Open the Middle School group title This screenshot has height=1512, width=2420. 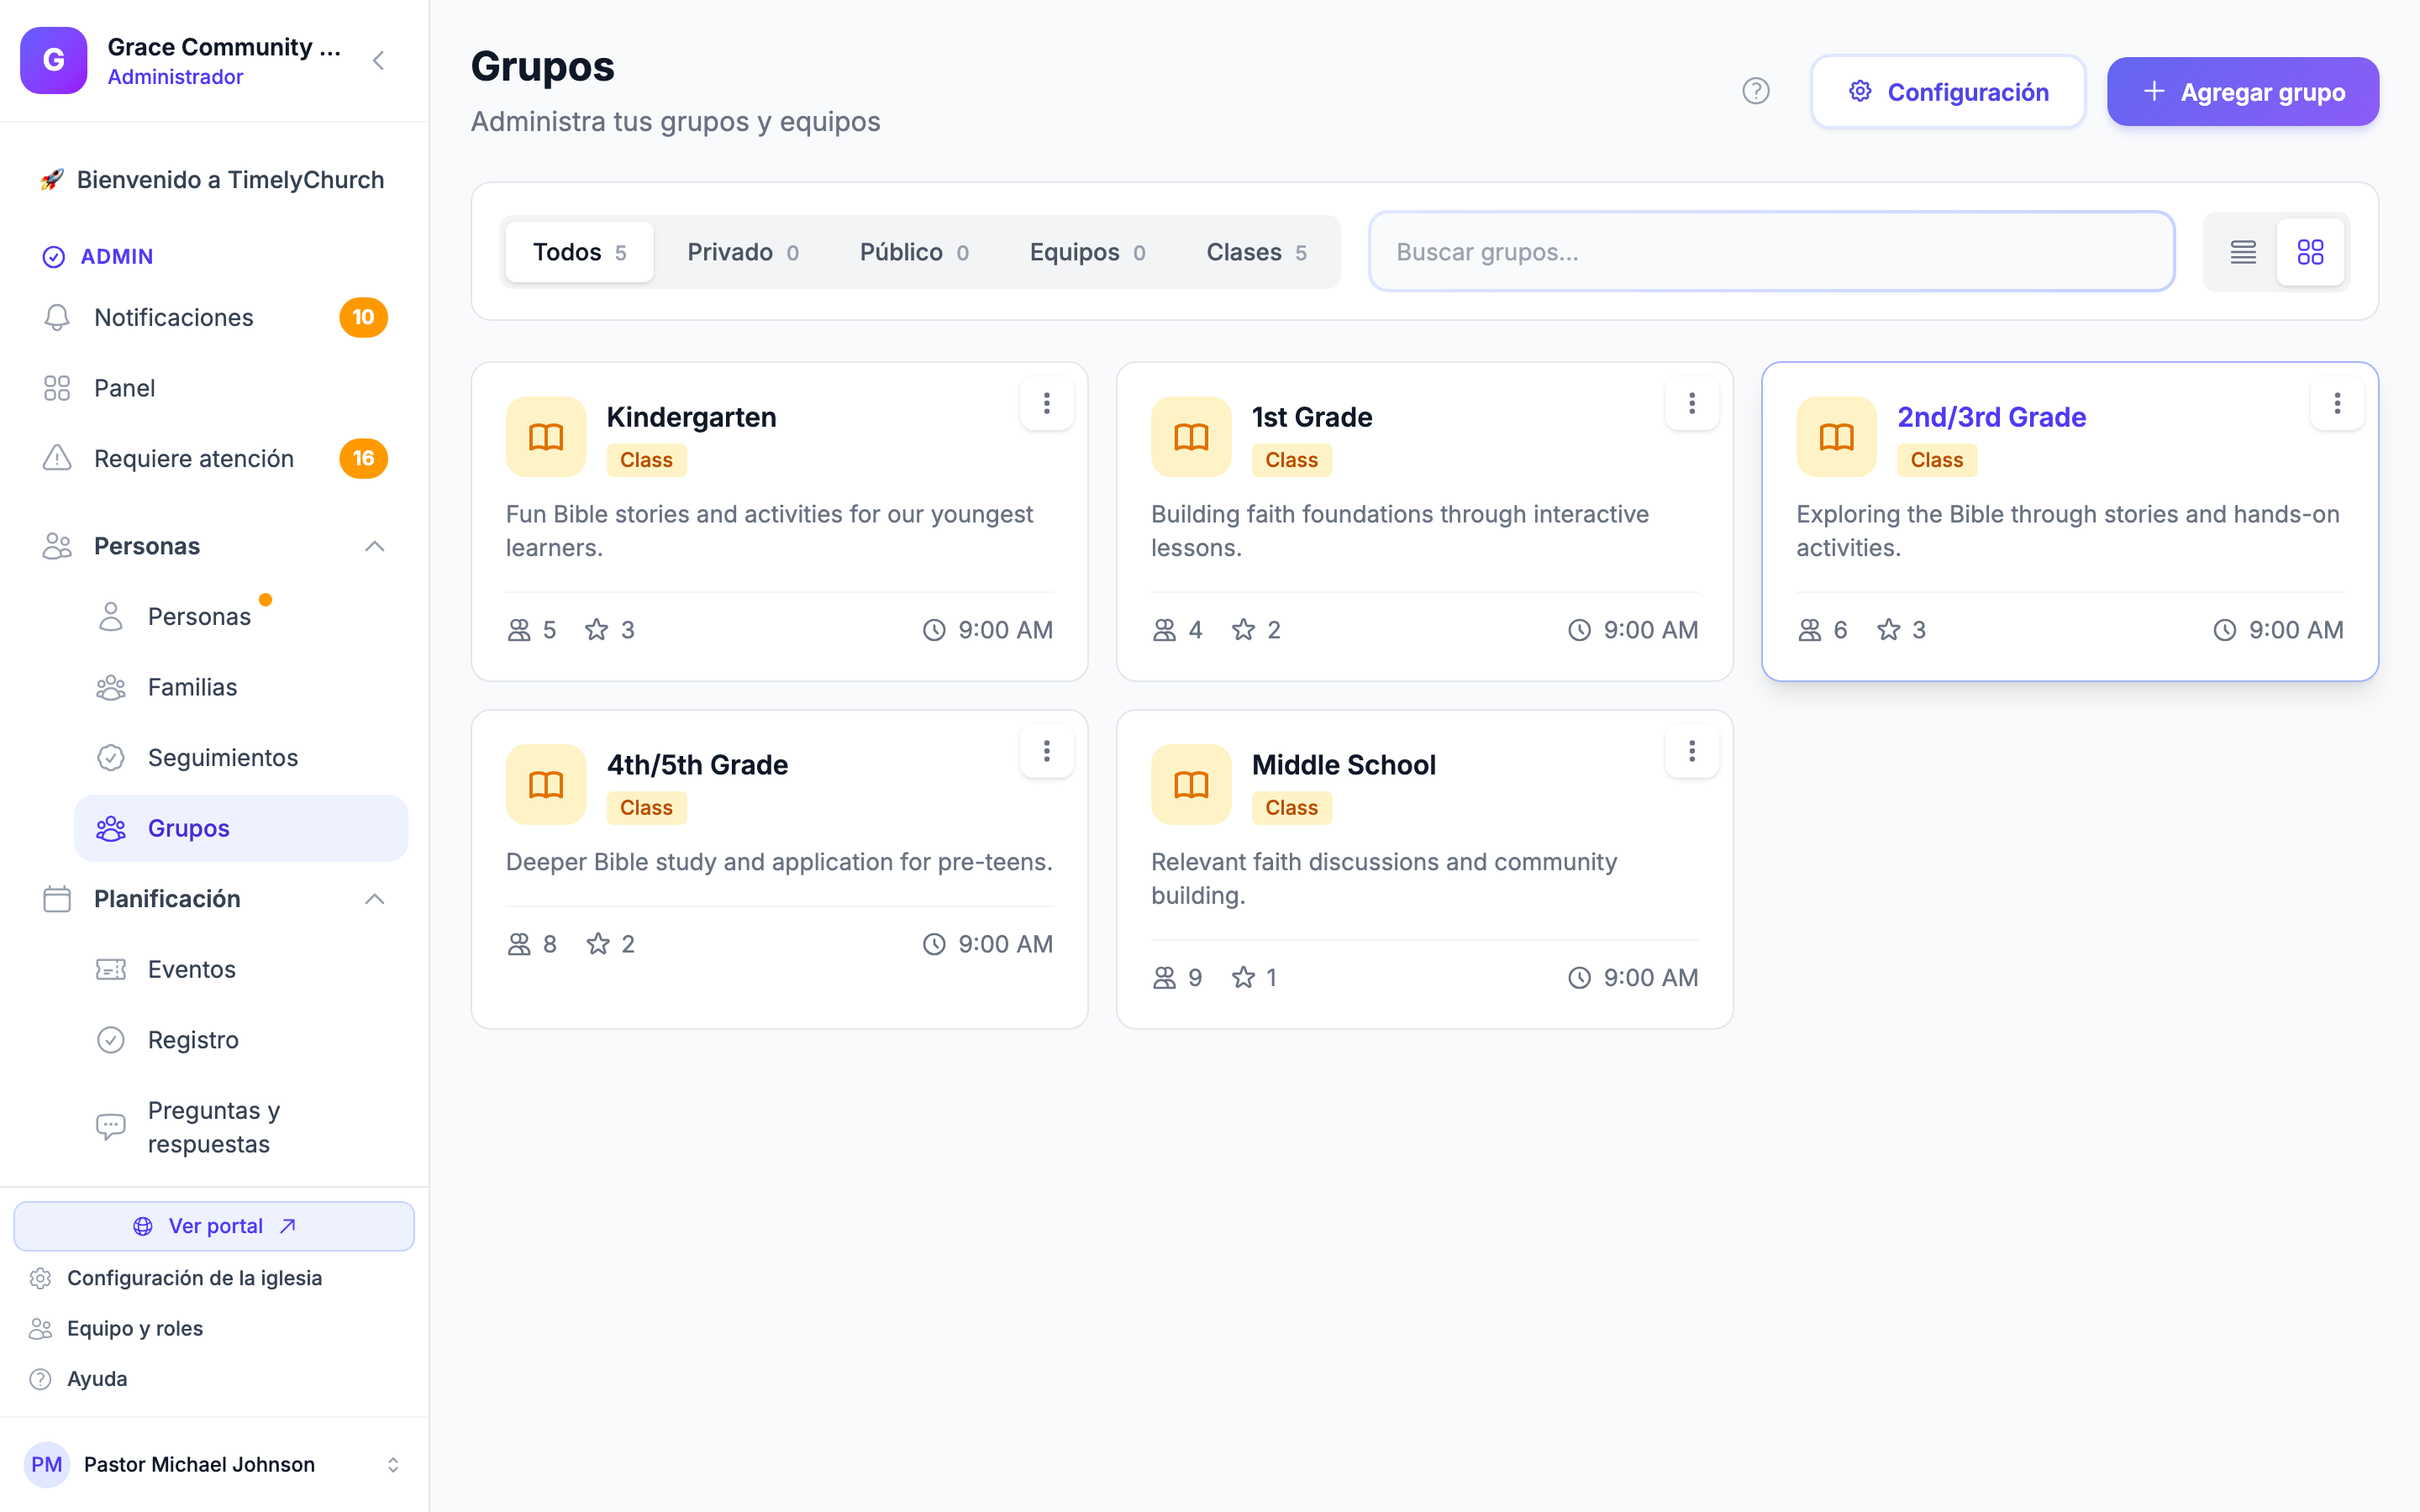(1343, 765)
